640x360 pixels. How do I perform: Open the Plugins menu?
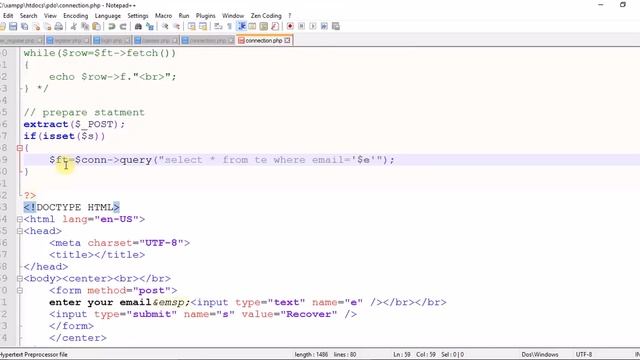(206, 16)
